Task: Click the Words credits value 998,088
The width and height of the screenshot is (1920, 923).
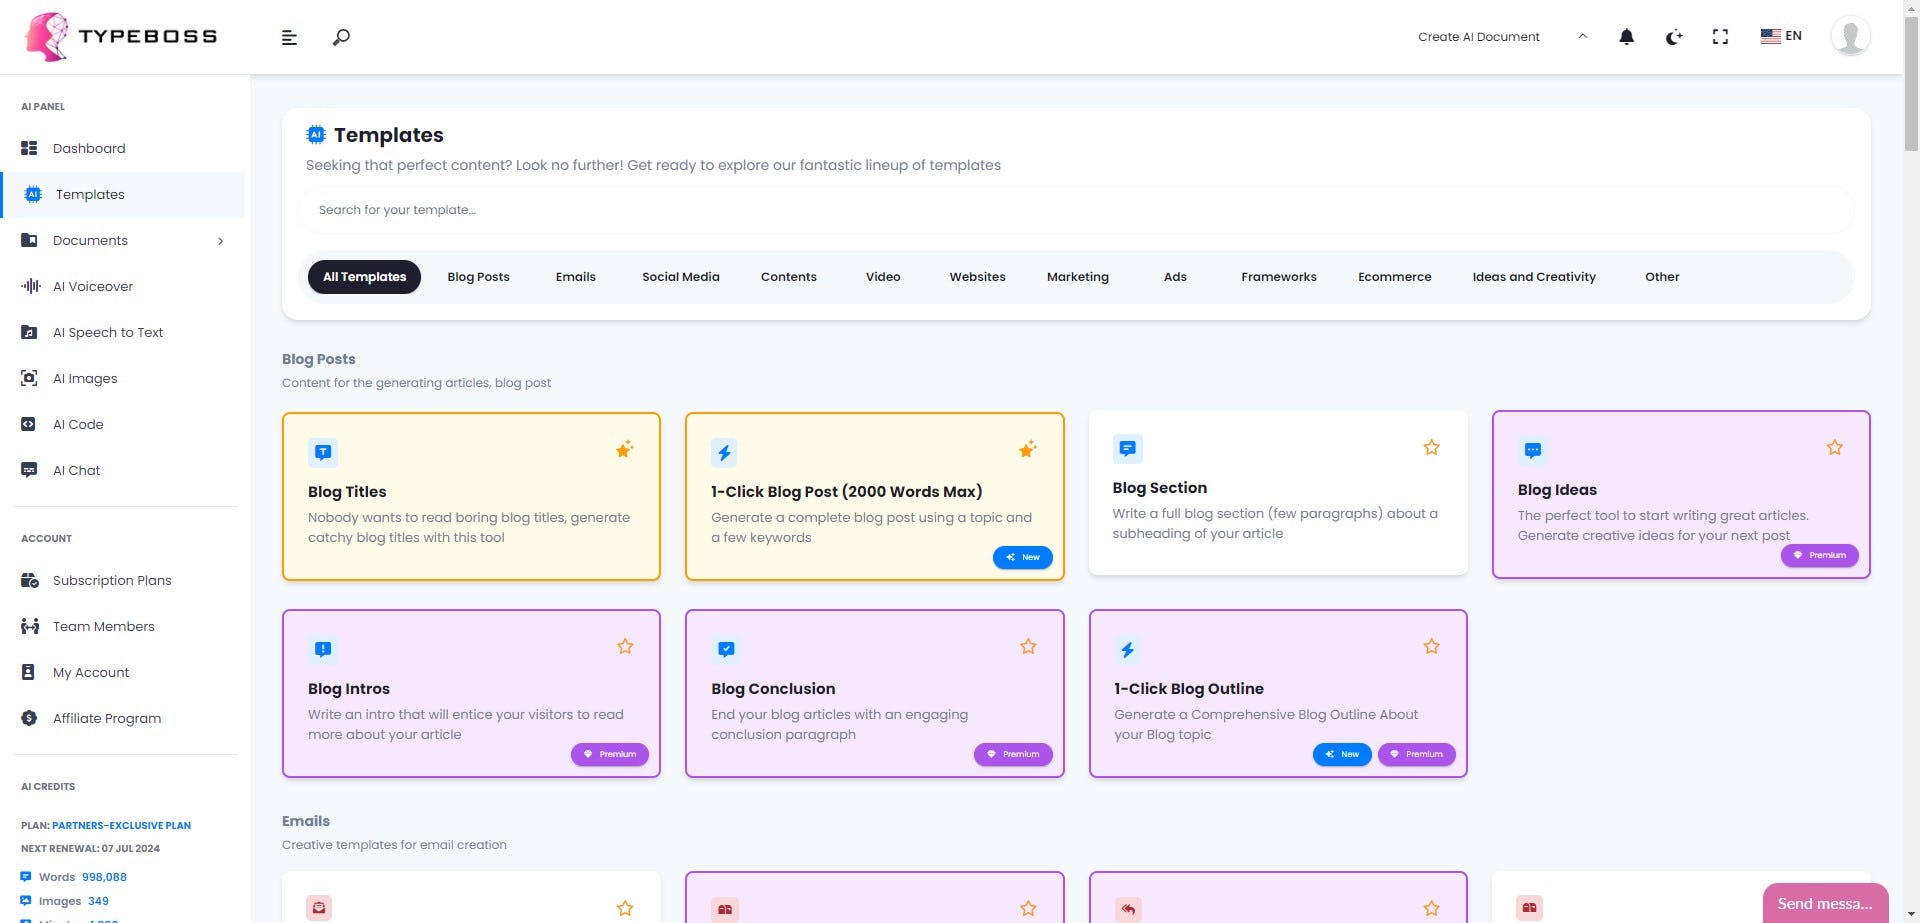Action: [x=104, y=877]
